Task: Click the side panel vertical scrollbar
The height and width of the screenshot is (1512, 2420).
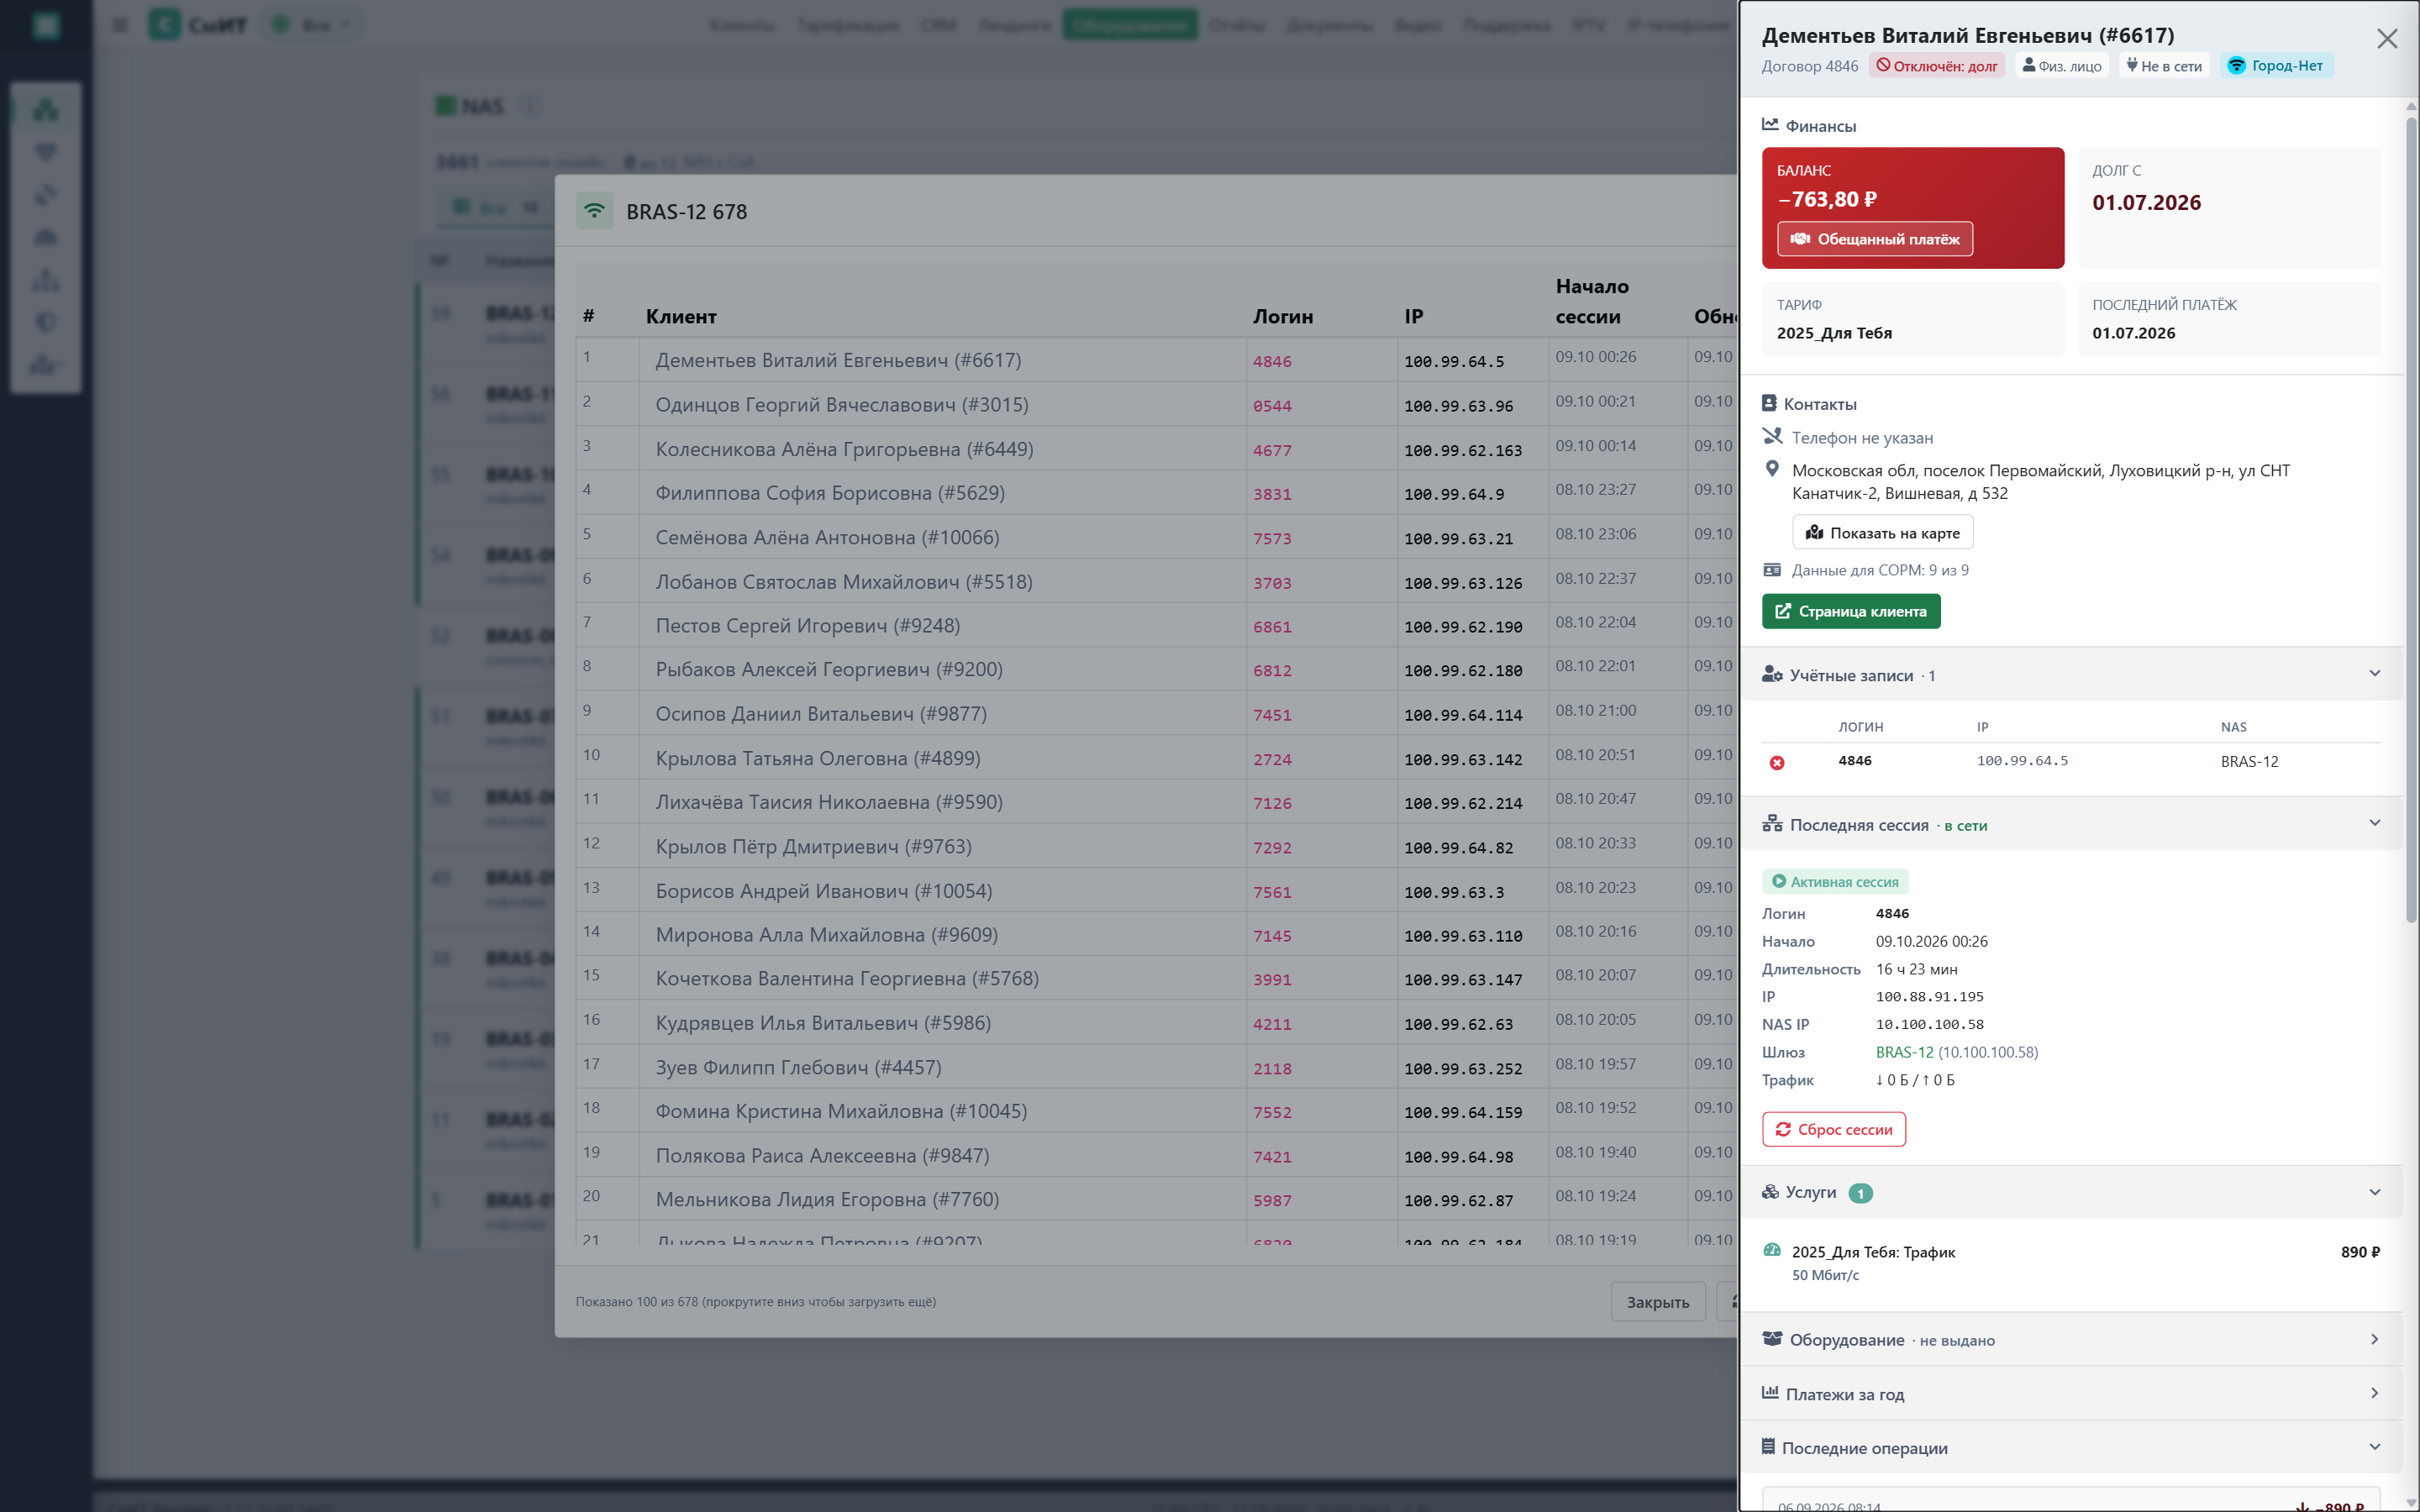Action: [2410, 520]
